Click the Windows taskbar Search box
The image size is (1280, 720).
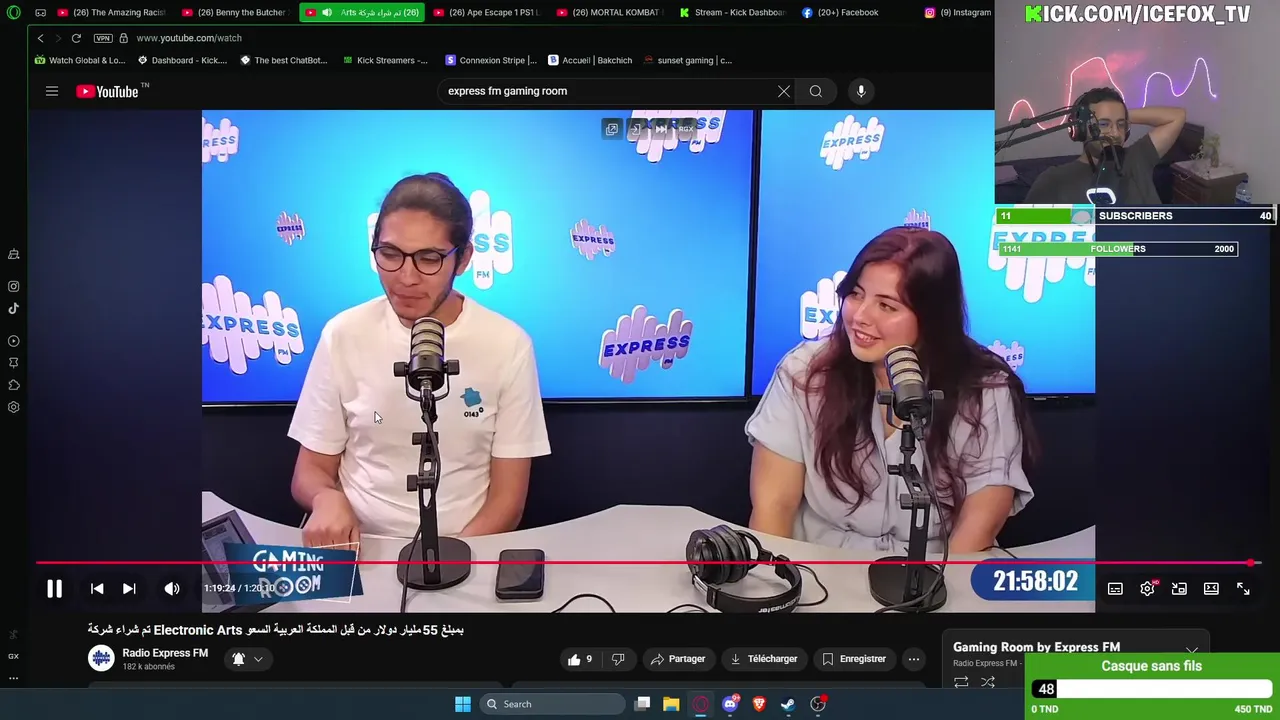tap(552, 704)
